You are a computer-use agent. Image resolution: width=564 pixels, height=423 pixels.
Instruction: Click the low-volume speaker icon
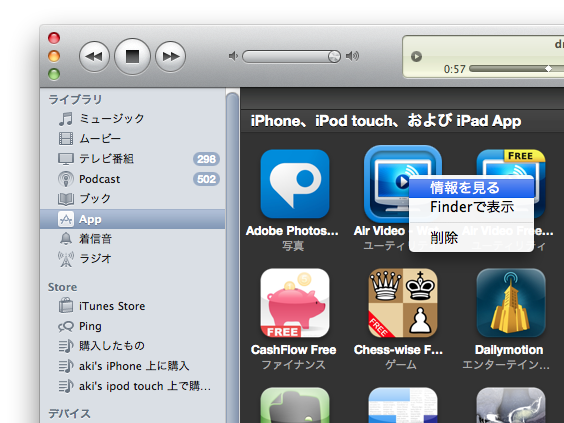click(x=233, y=56)
